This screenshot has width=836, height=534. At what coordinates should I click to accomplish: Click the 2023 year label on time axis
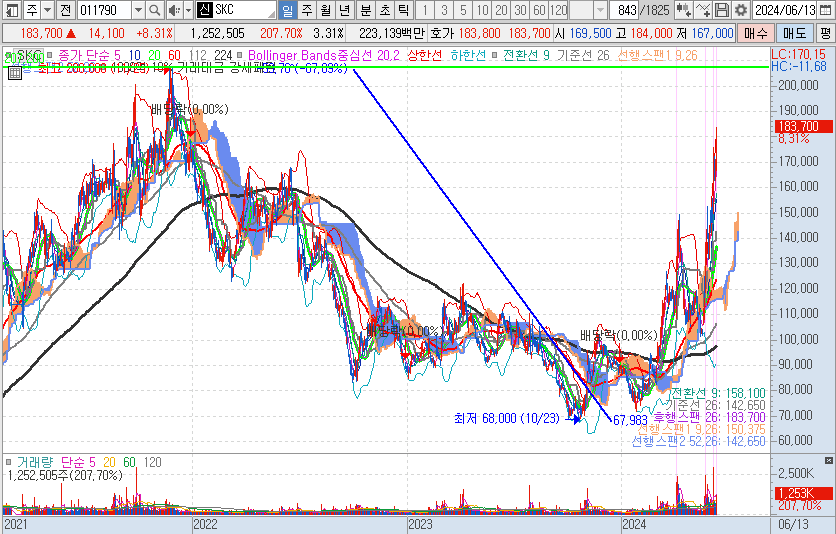pos(421,524)
